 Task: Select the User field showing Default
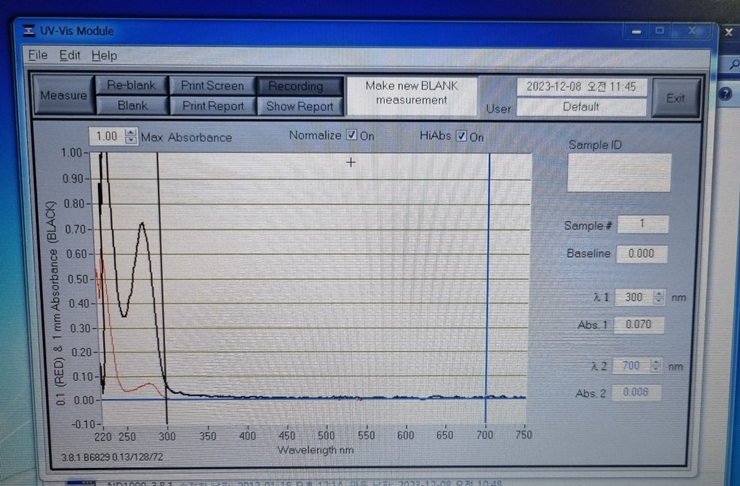(581, 107)
